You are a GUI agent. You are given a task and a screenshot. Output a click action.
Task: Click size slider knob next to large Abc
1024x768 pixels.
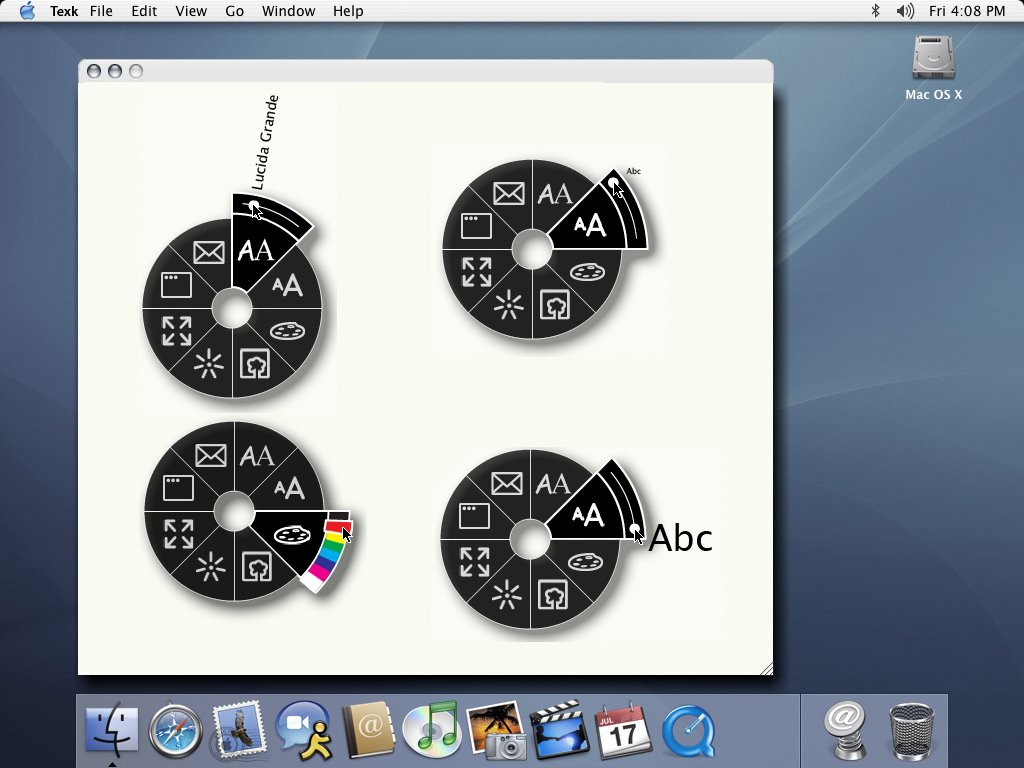[635, 528]
